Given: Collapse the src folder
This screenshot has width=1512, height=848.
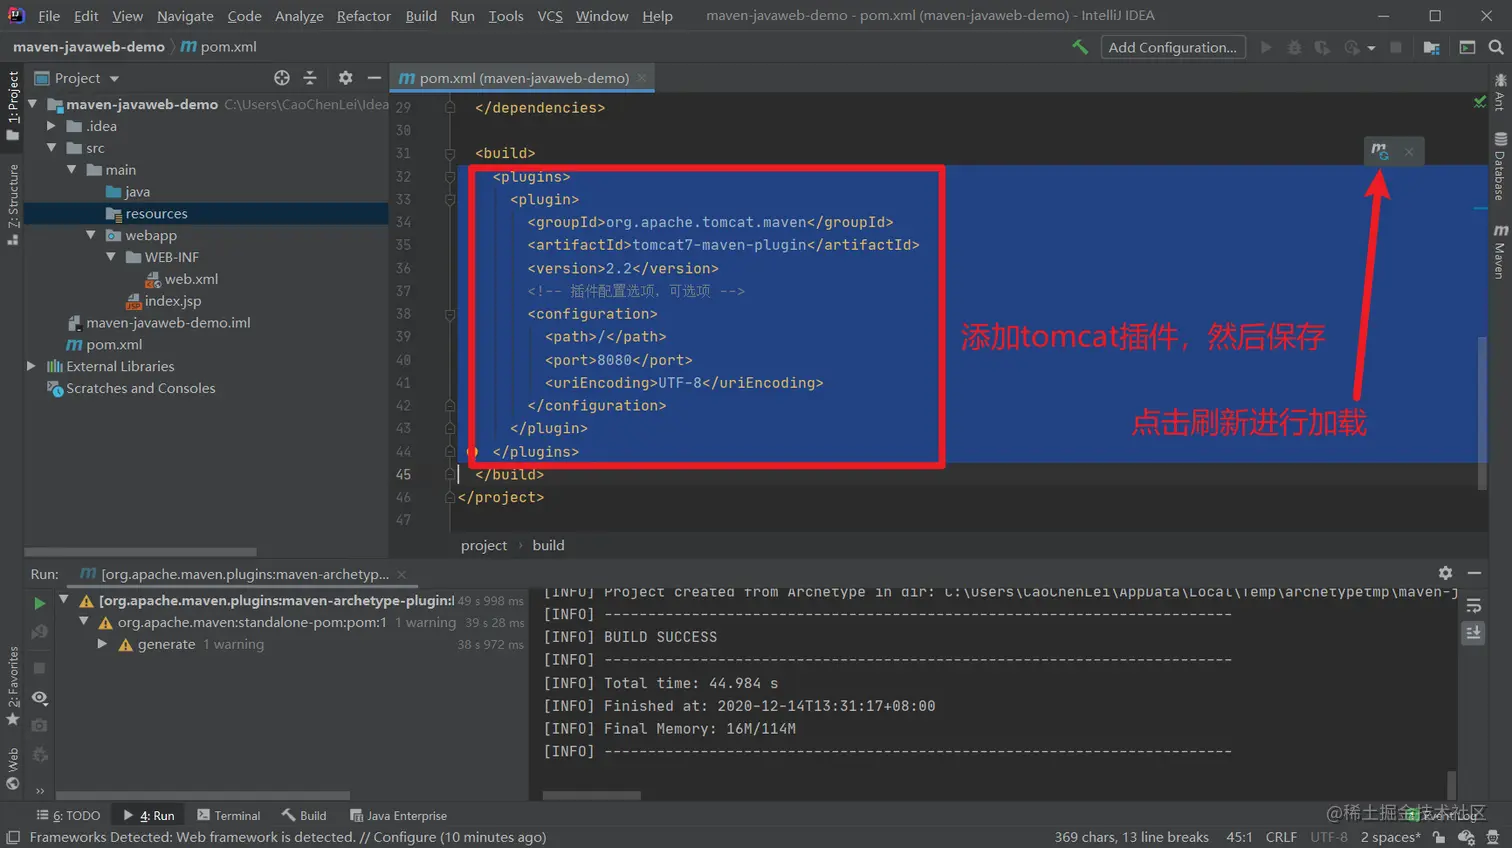Looking at the screenshot, I should [52, 148].
